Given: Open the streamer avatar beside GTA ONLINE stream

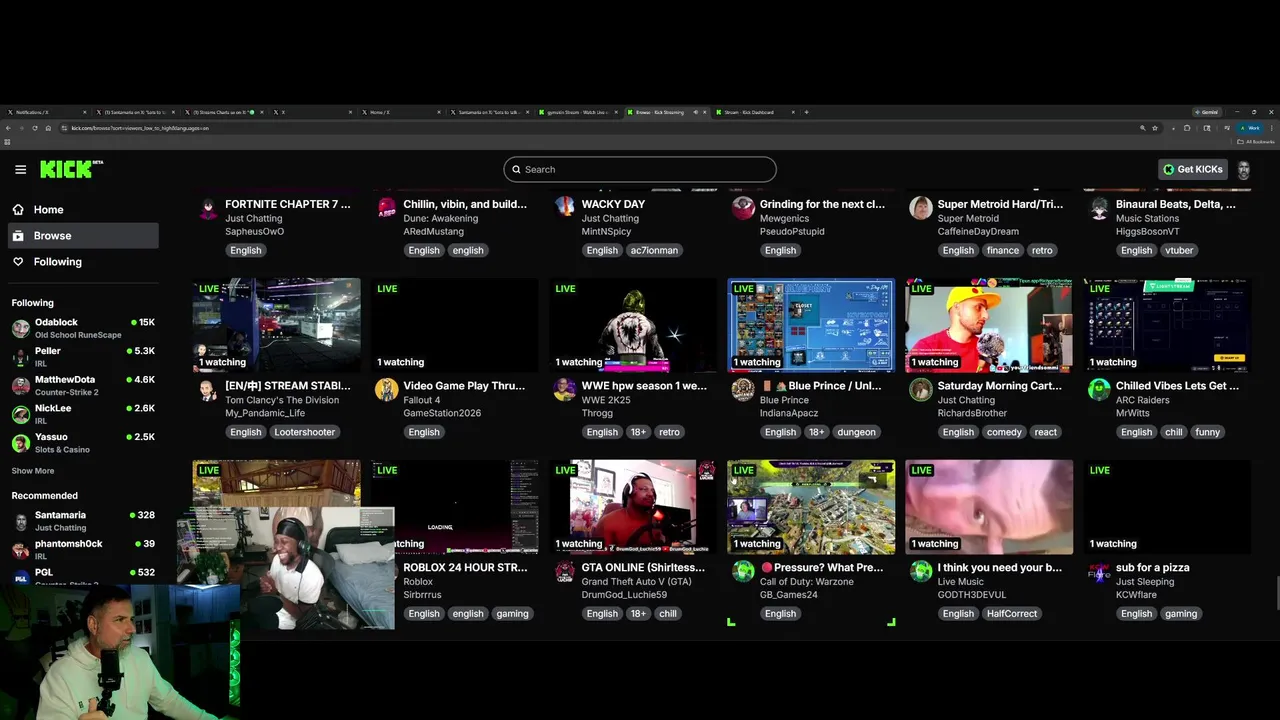Looking at the screenshot, I should 565,571.
